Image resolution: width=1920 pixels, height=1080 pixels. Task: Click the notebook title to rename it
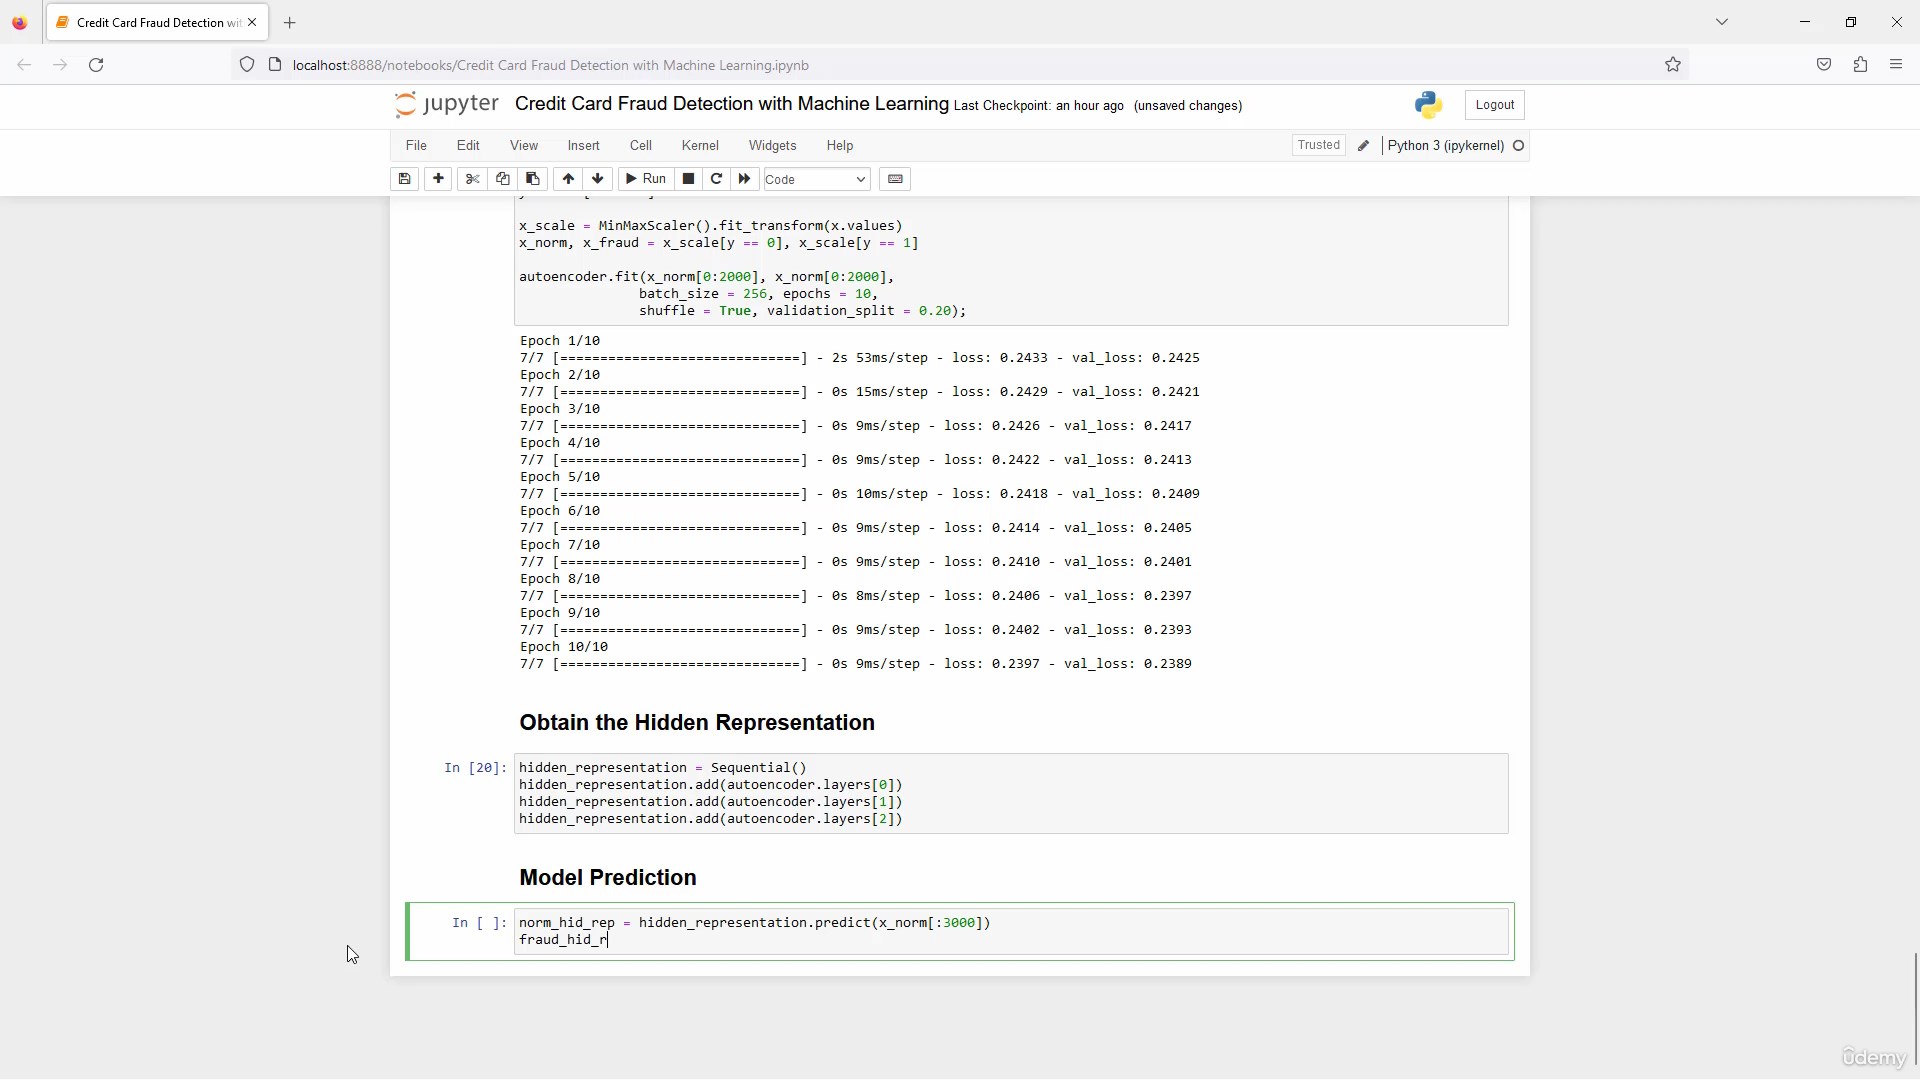pyautogui.click(x=731, y=104)
